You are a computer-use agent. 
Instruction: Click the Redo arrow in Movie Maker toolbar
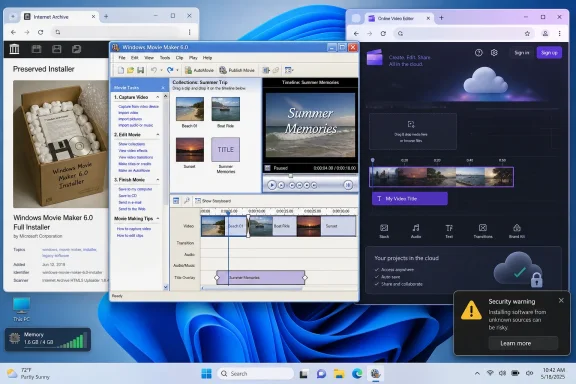point(170,70)
